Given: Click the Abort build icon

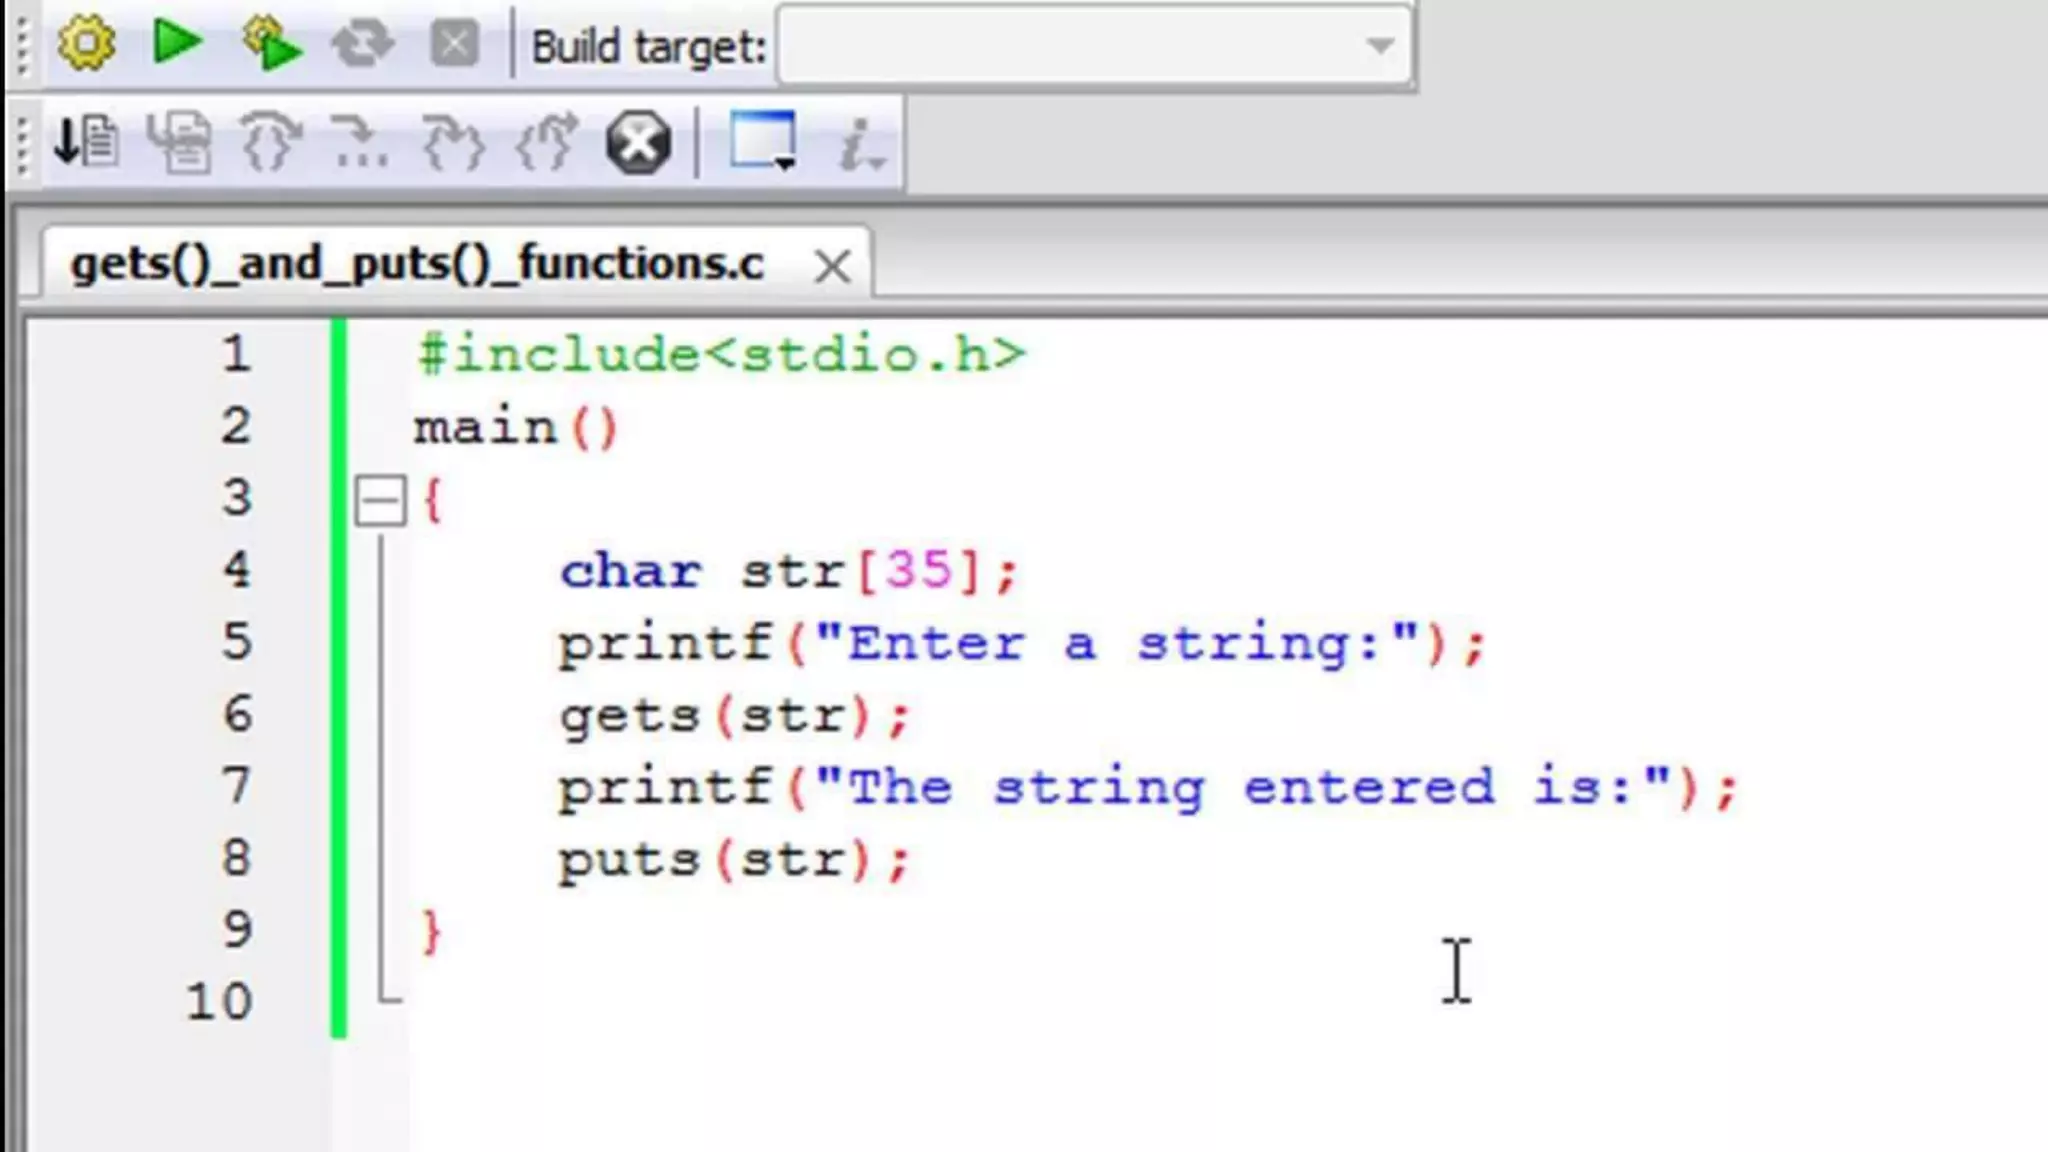Looking at the screenshot, I should (454, 44).
